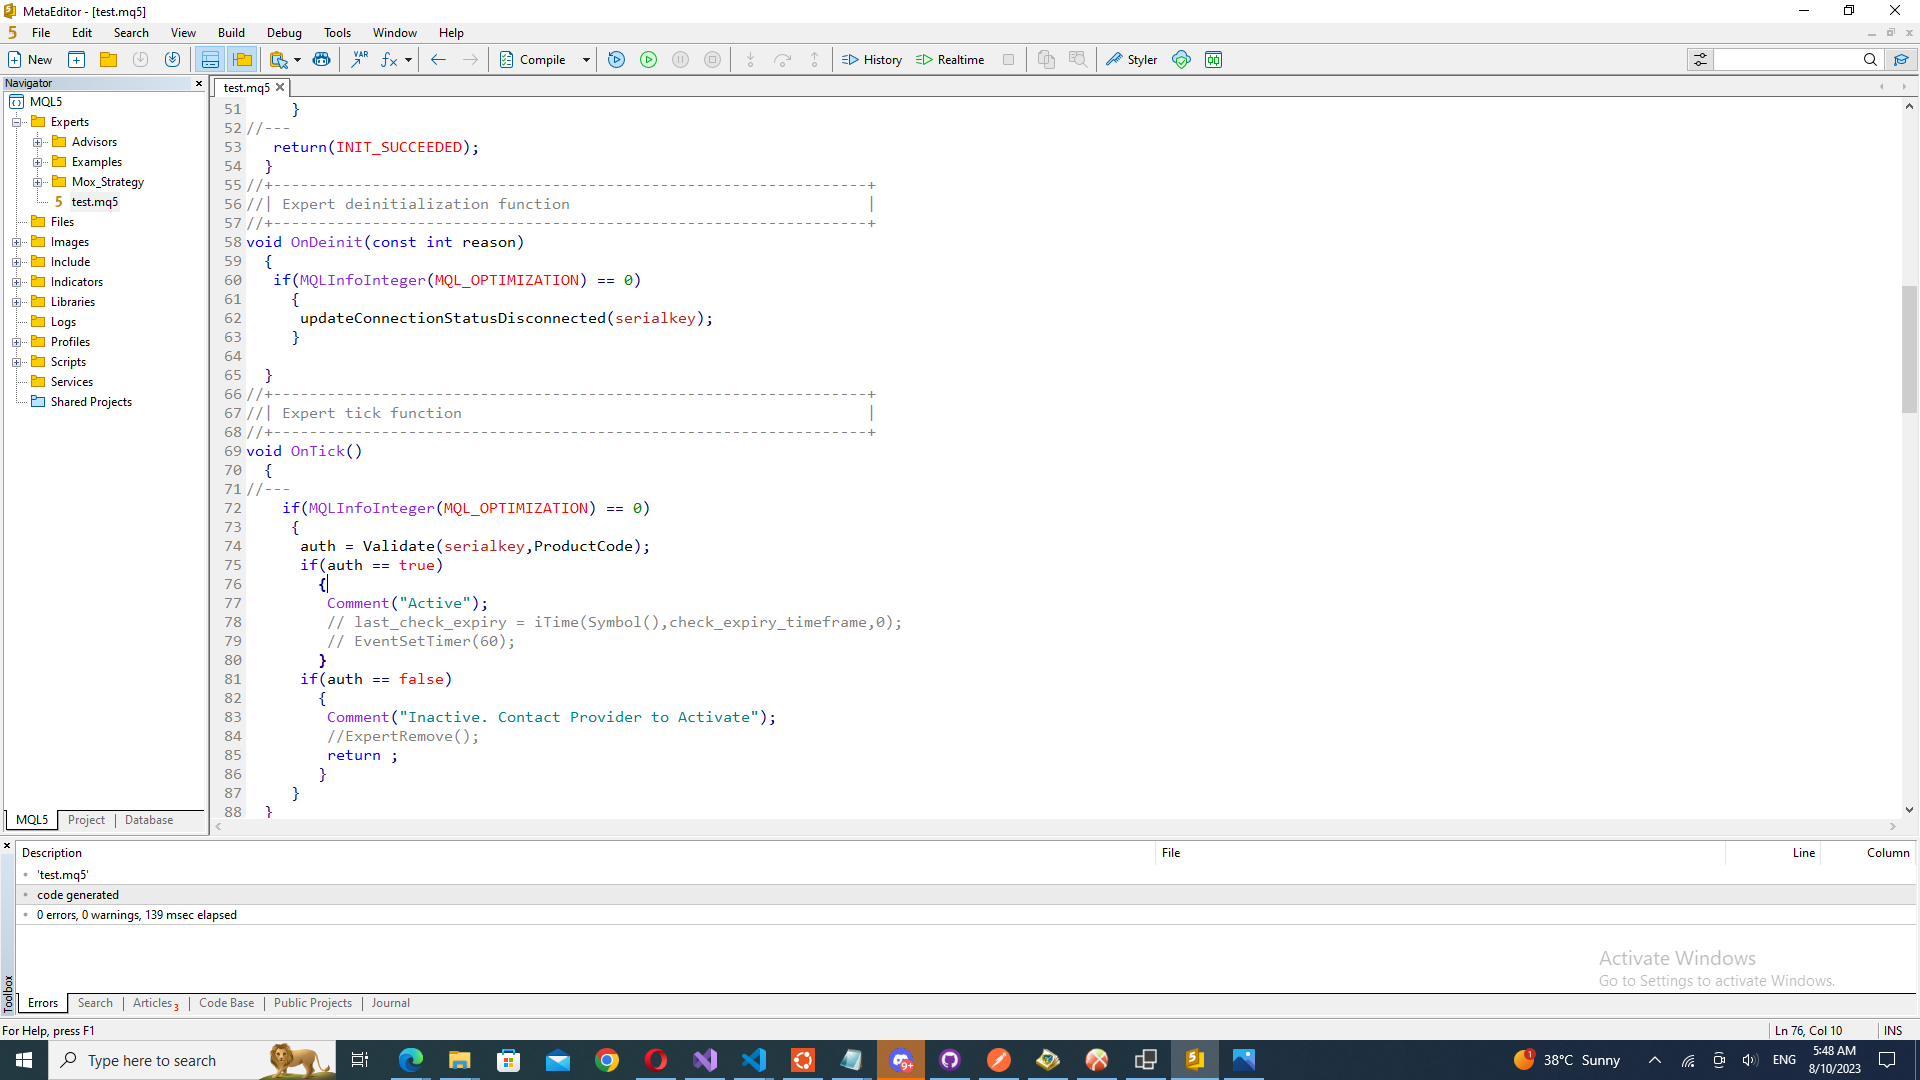The image size is (1920, 1080).
Task: Start debugging on history data
Action: (616, 60)
